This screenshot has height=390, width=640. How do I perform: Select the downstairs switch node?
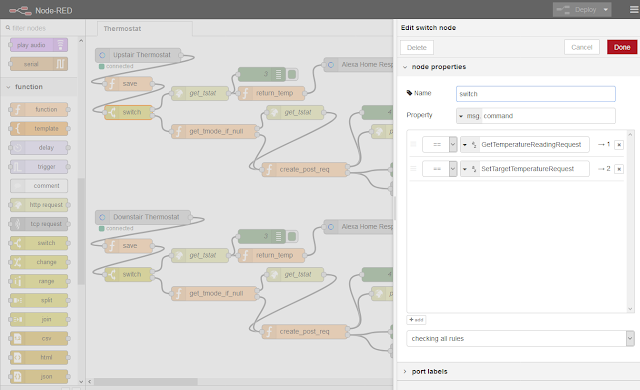[x=128, y=275]
